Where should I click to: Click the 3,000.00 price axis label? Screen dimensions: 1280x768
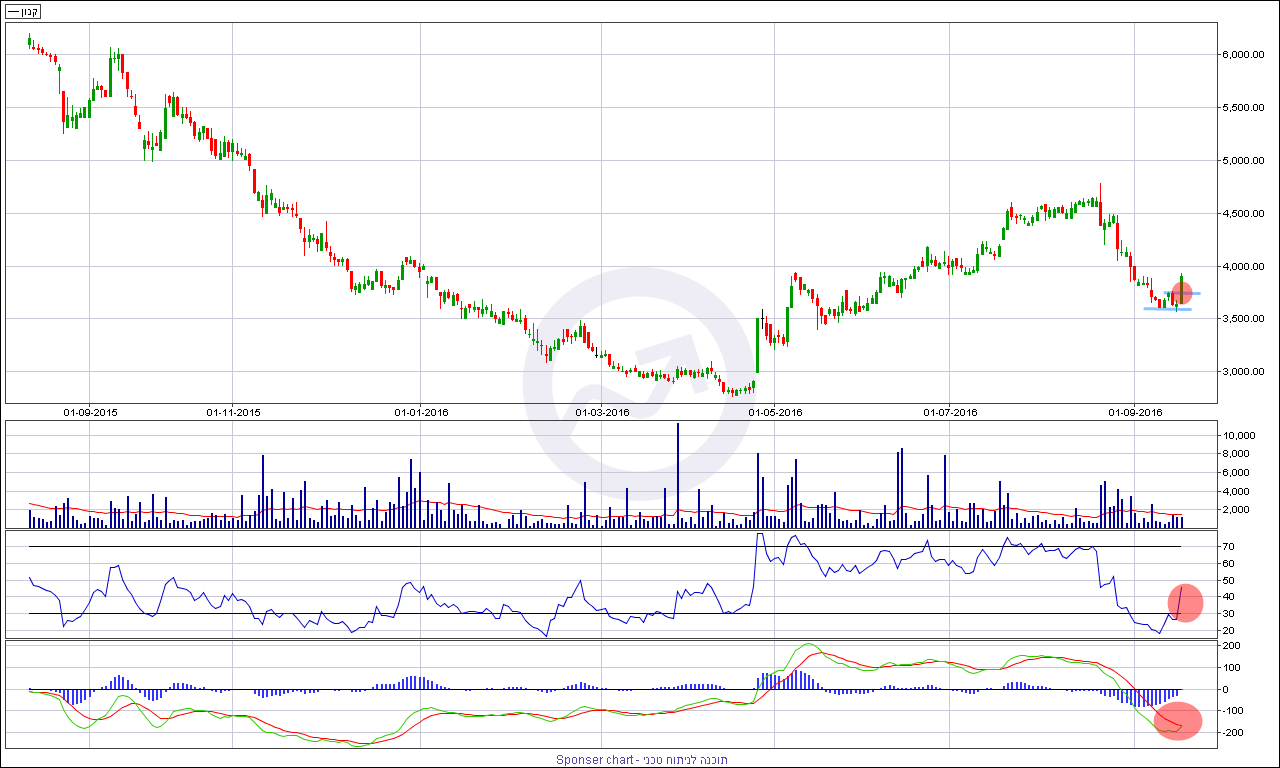(x=1247, y=372)
